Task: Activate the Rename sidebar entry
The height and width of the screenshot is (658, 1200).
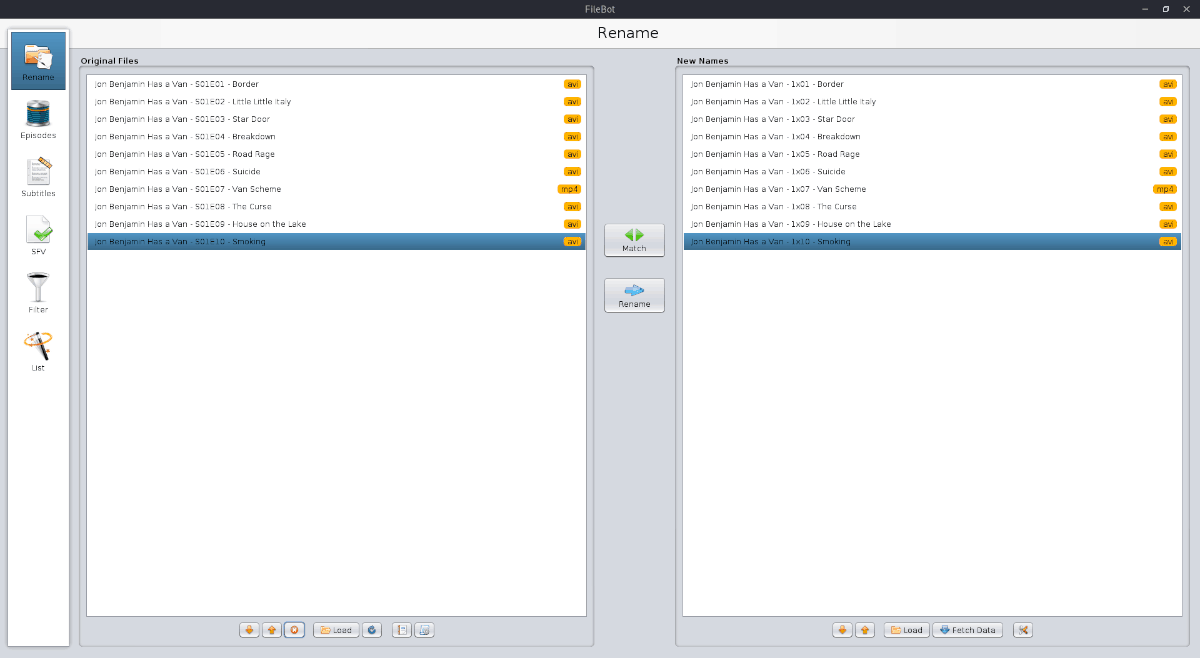Action: 37,60
